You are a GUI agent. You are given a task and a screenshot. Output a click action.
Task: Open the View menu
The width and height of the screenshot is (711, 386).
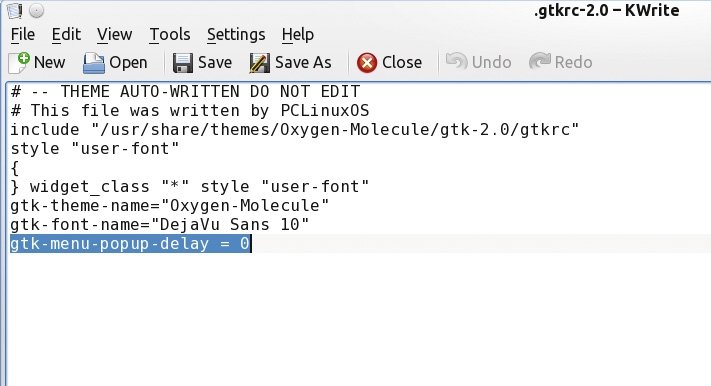click(114, 34)
